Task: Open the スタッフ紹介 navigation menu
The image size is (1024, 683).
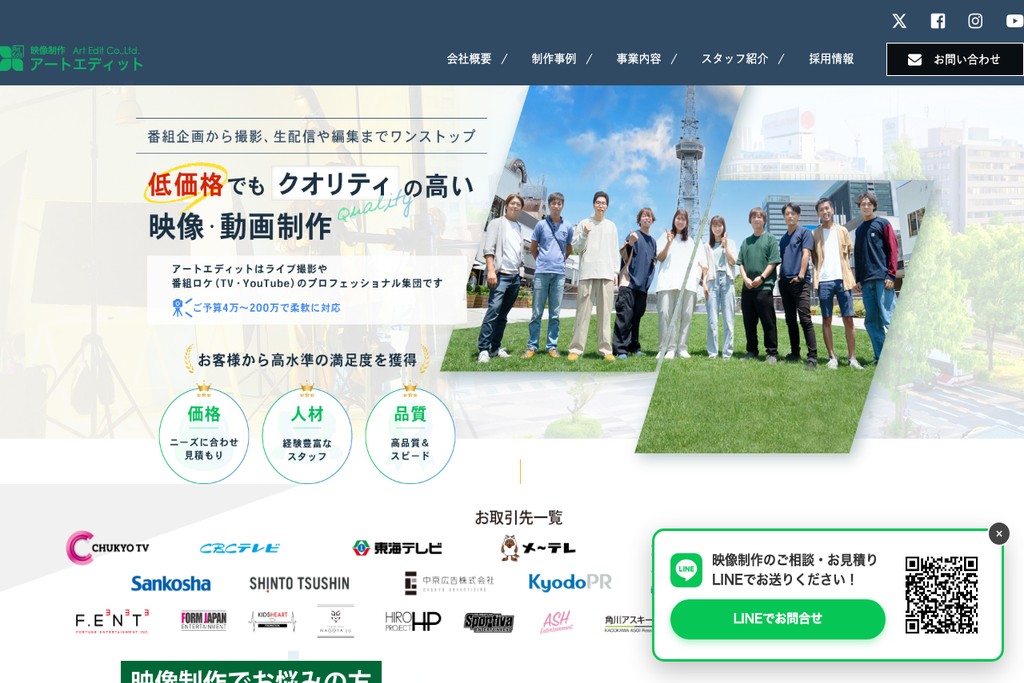Action: 735,58
